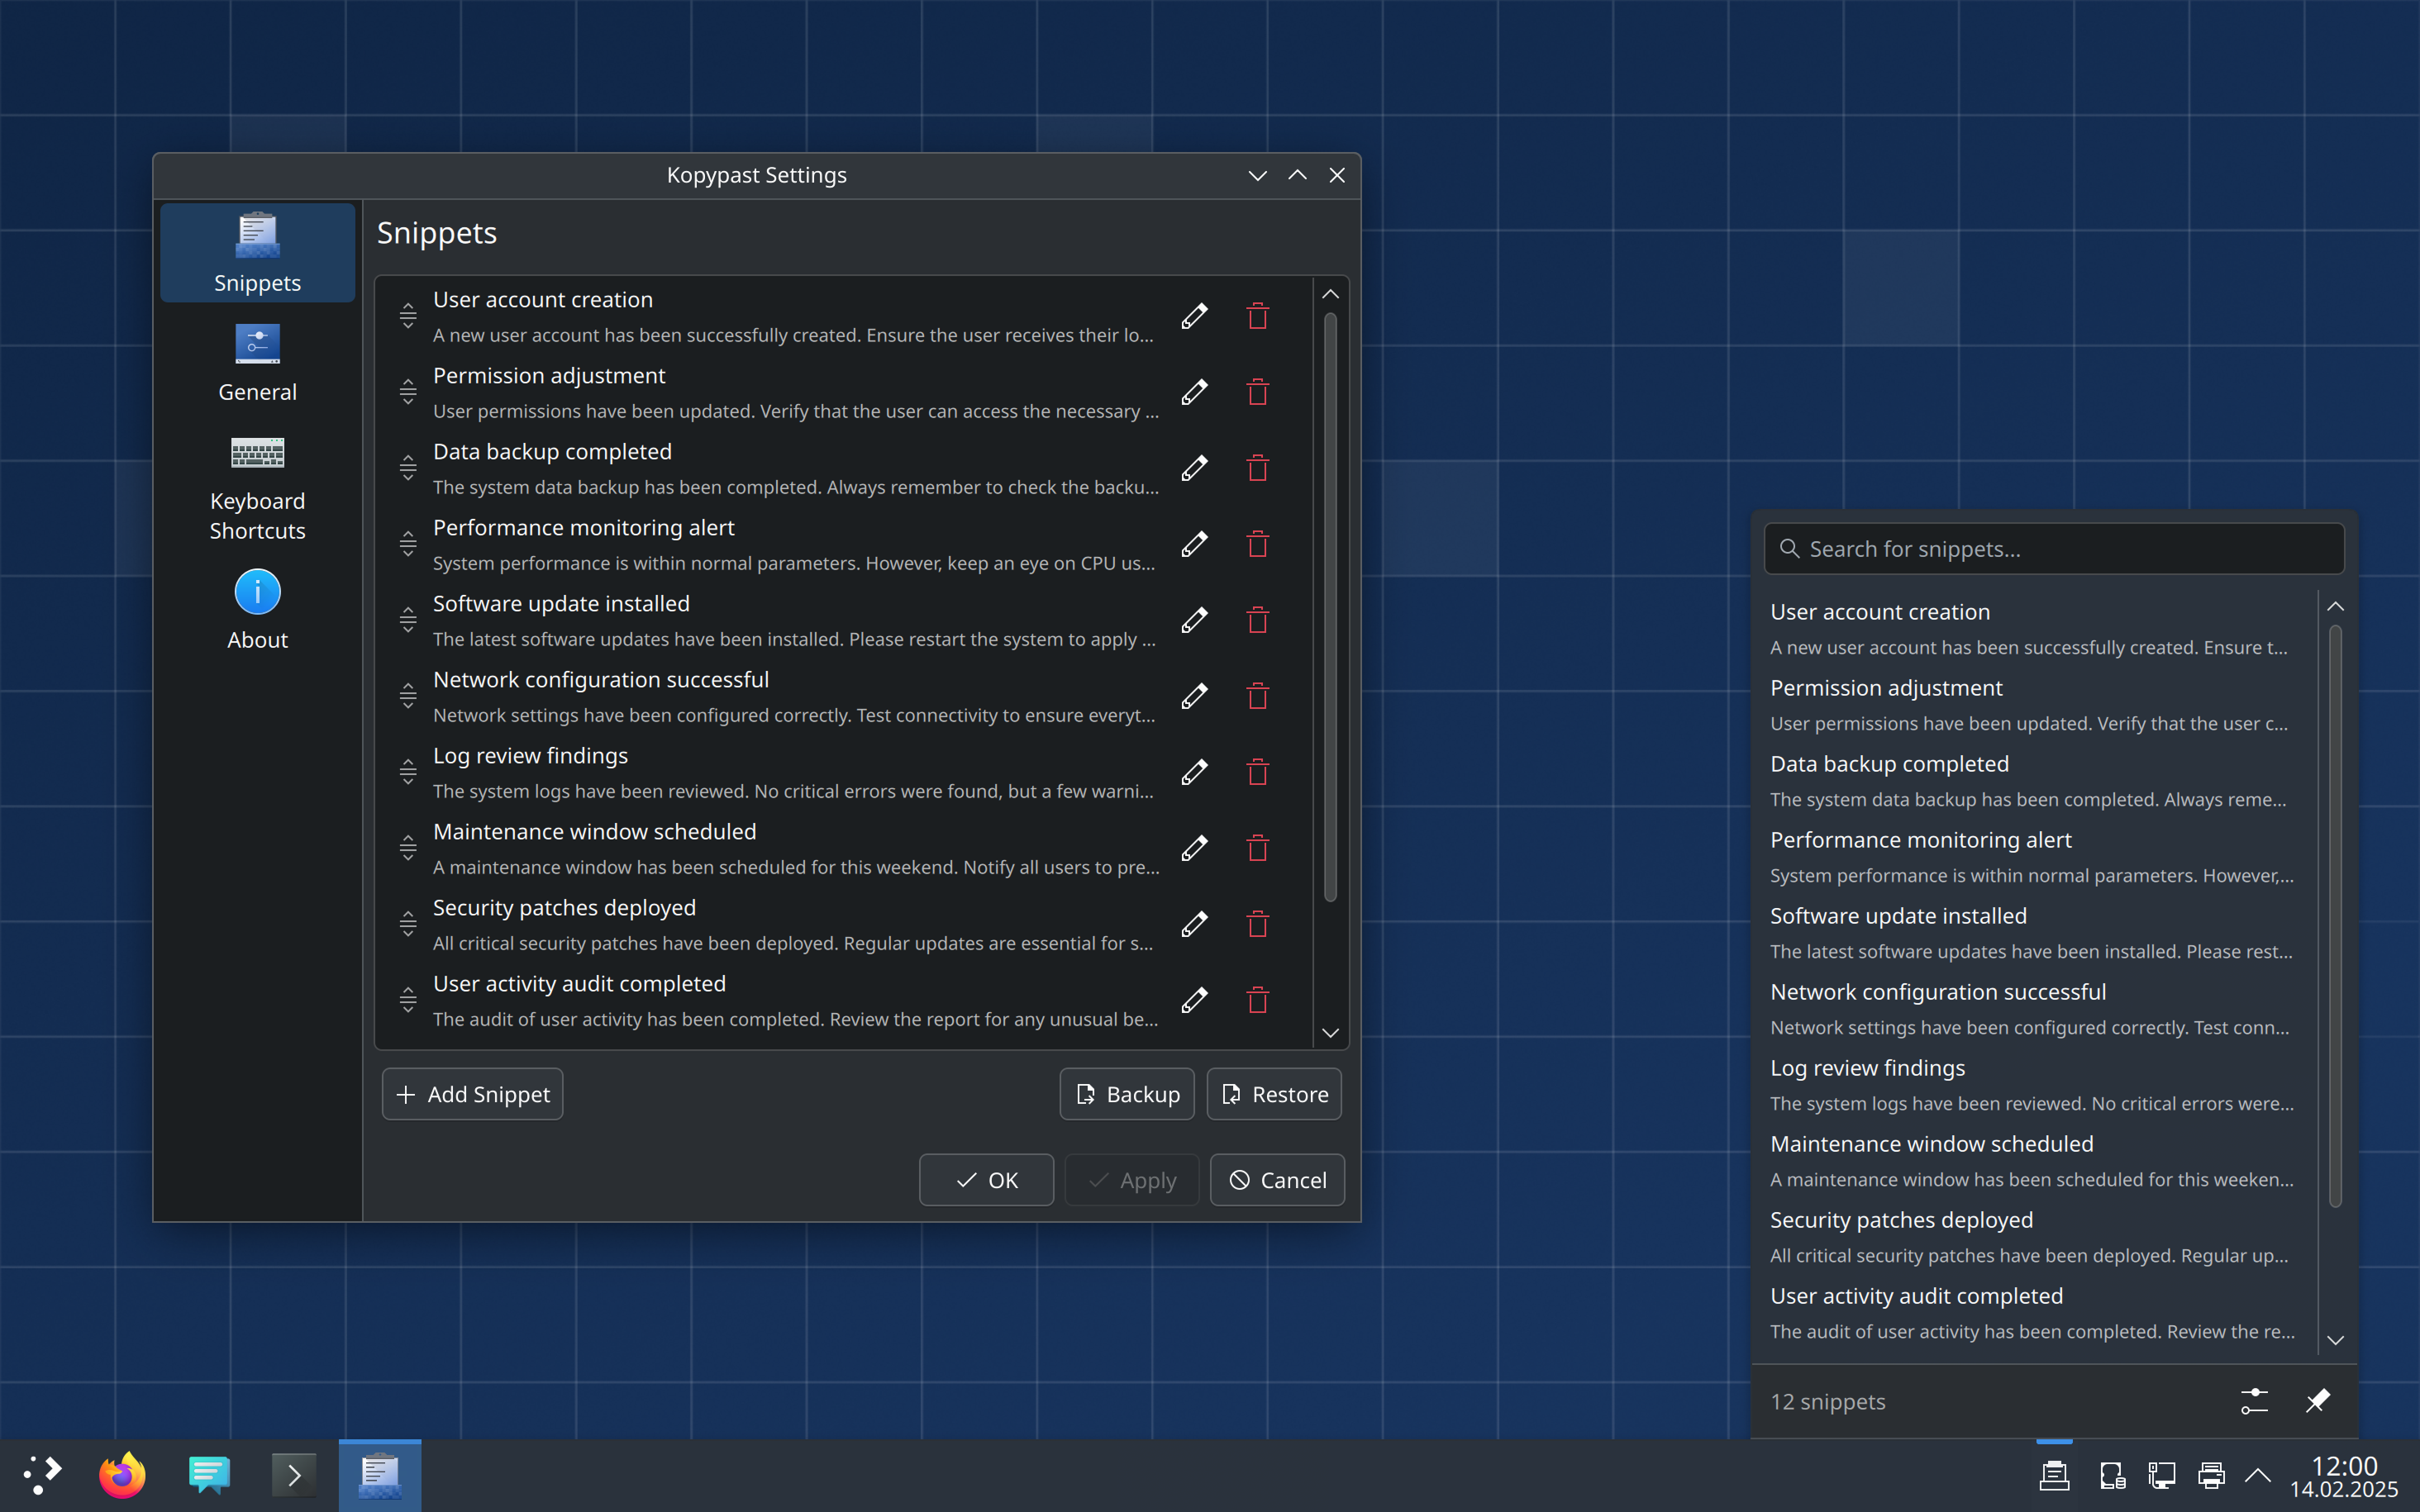Screen dimensions: 2420x1512
Task: Click the Backup button
Action: point(1127,1094)
